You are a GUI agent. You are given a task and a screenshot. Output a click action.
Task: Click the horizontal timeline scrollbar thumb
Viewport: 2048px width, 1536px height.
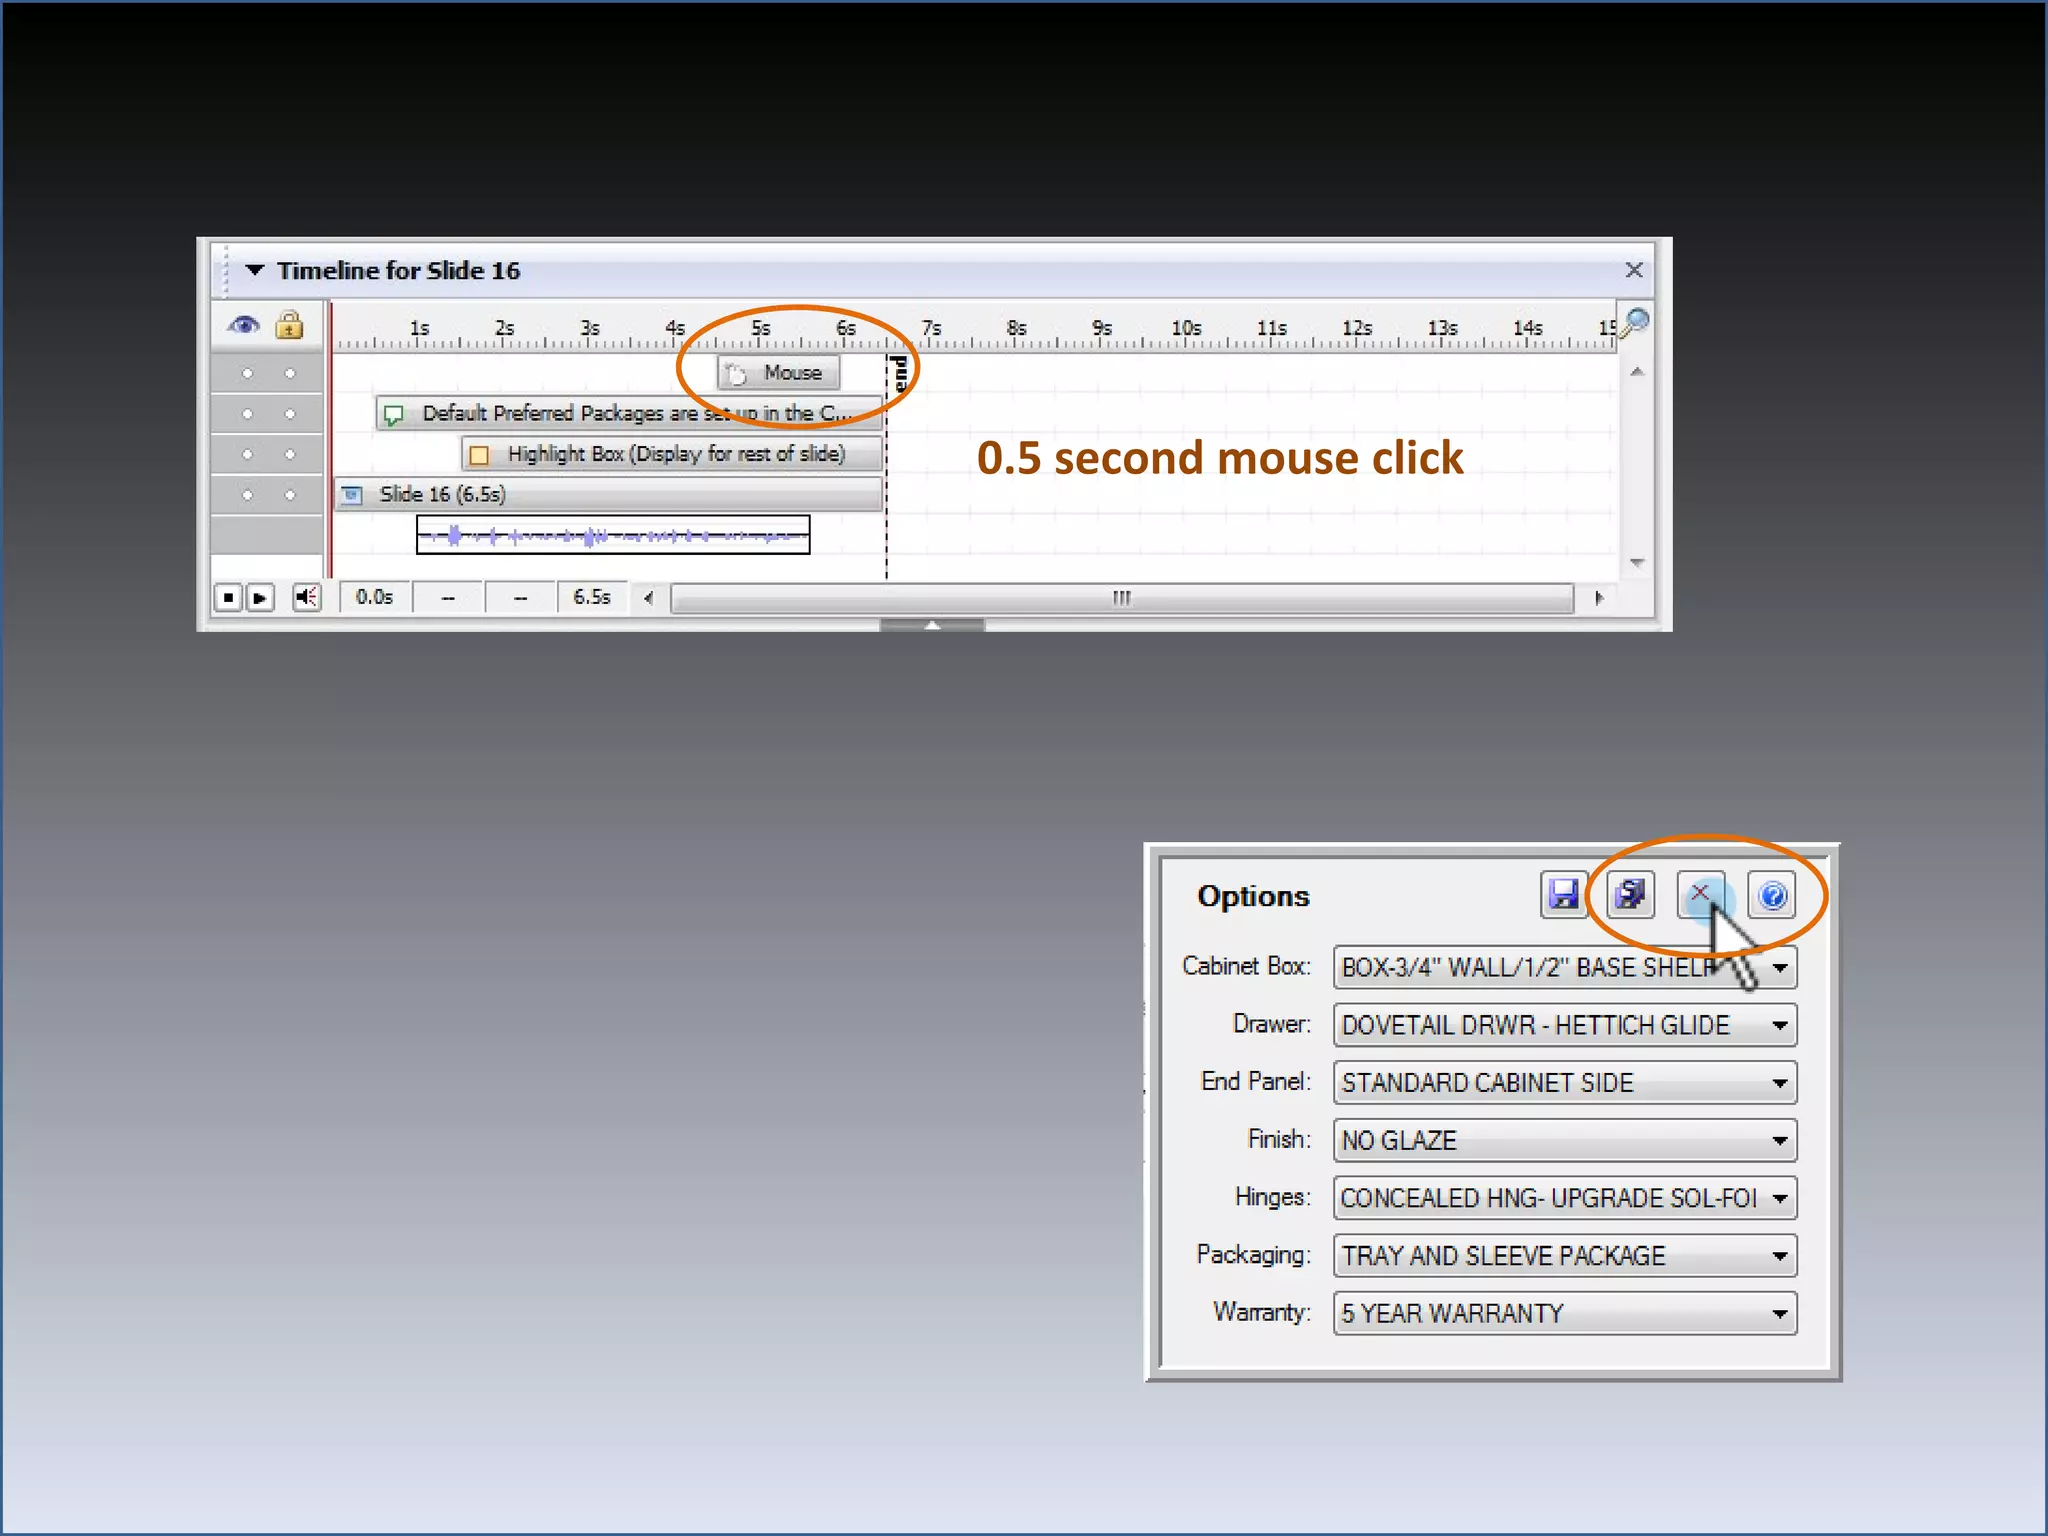click(x=1122, y=598)
